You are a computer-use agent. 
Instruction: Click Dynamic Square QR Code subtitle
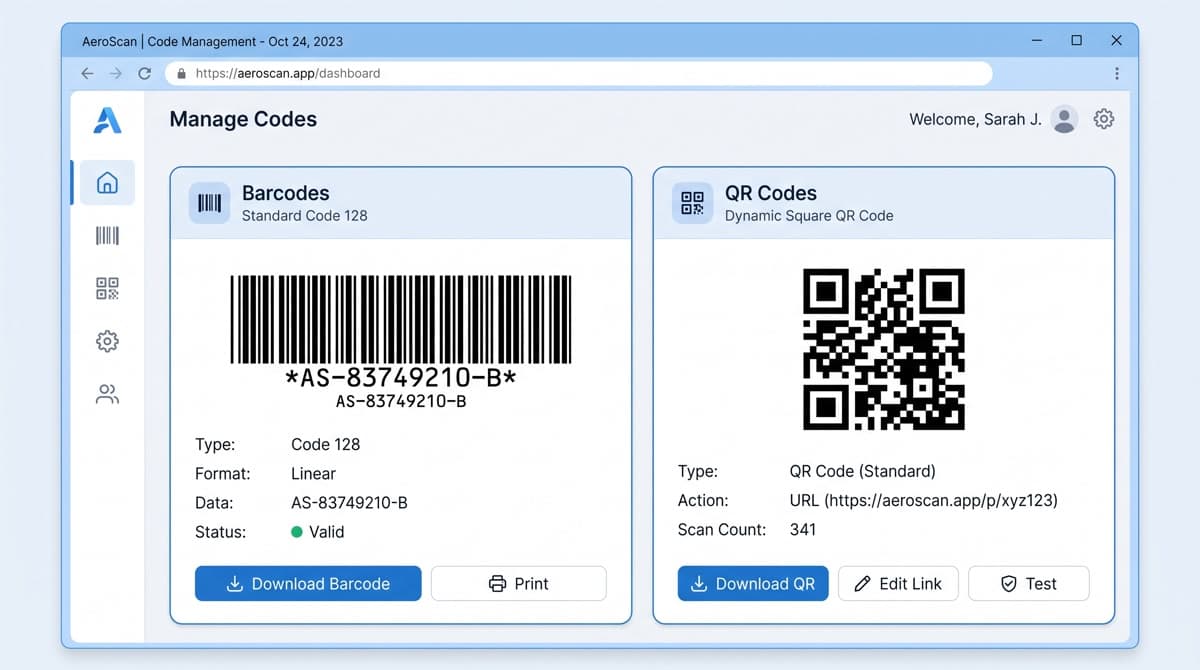pos(809,215)
